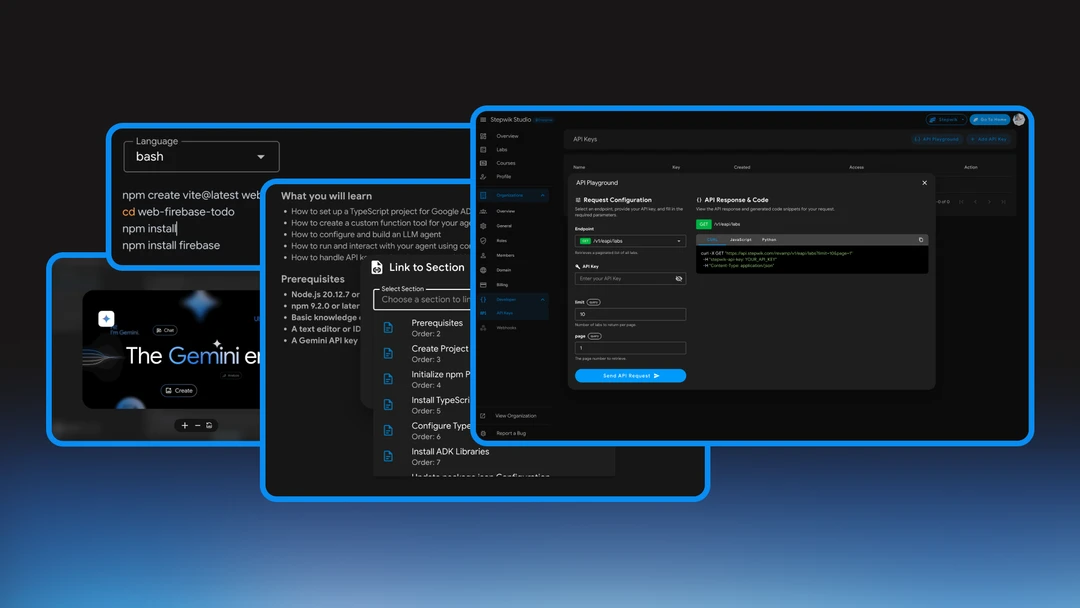Click the limit query input field
1080x608 pixels.
point(630,314)
